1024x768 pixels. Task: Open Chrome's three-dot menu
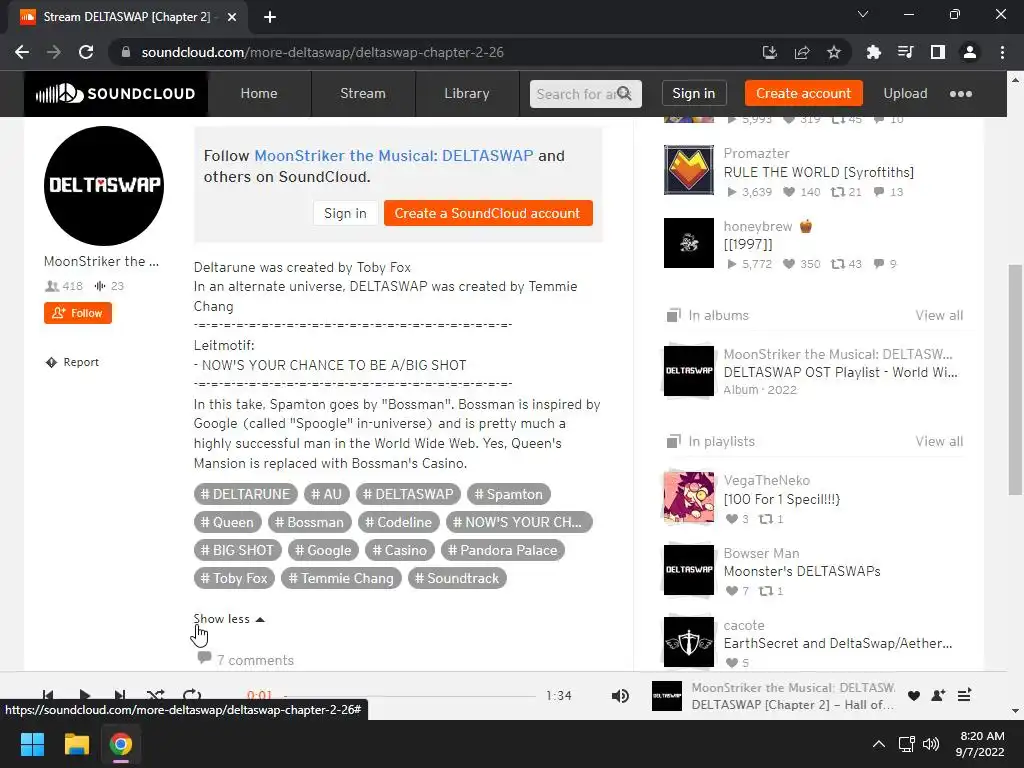(1002, 52)
